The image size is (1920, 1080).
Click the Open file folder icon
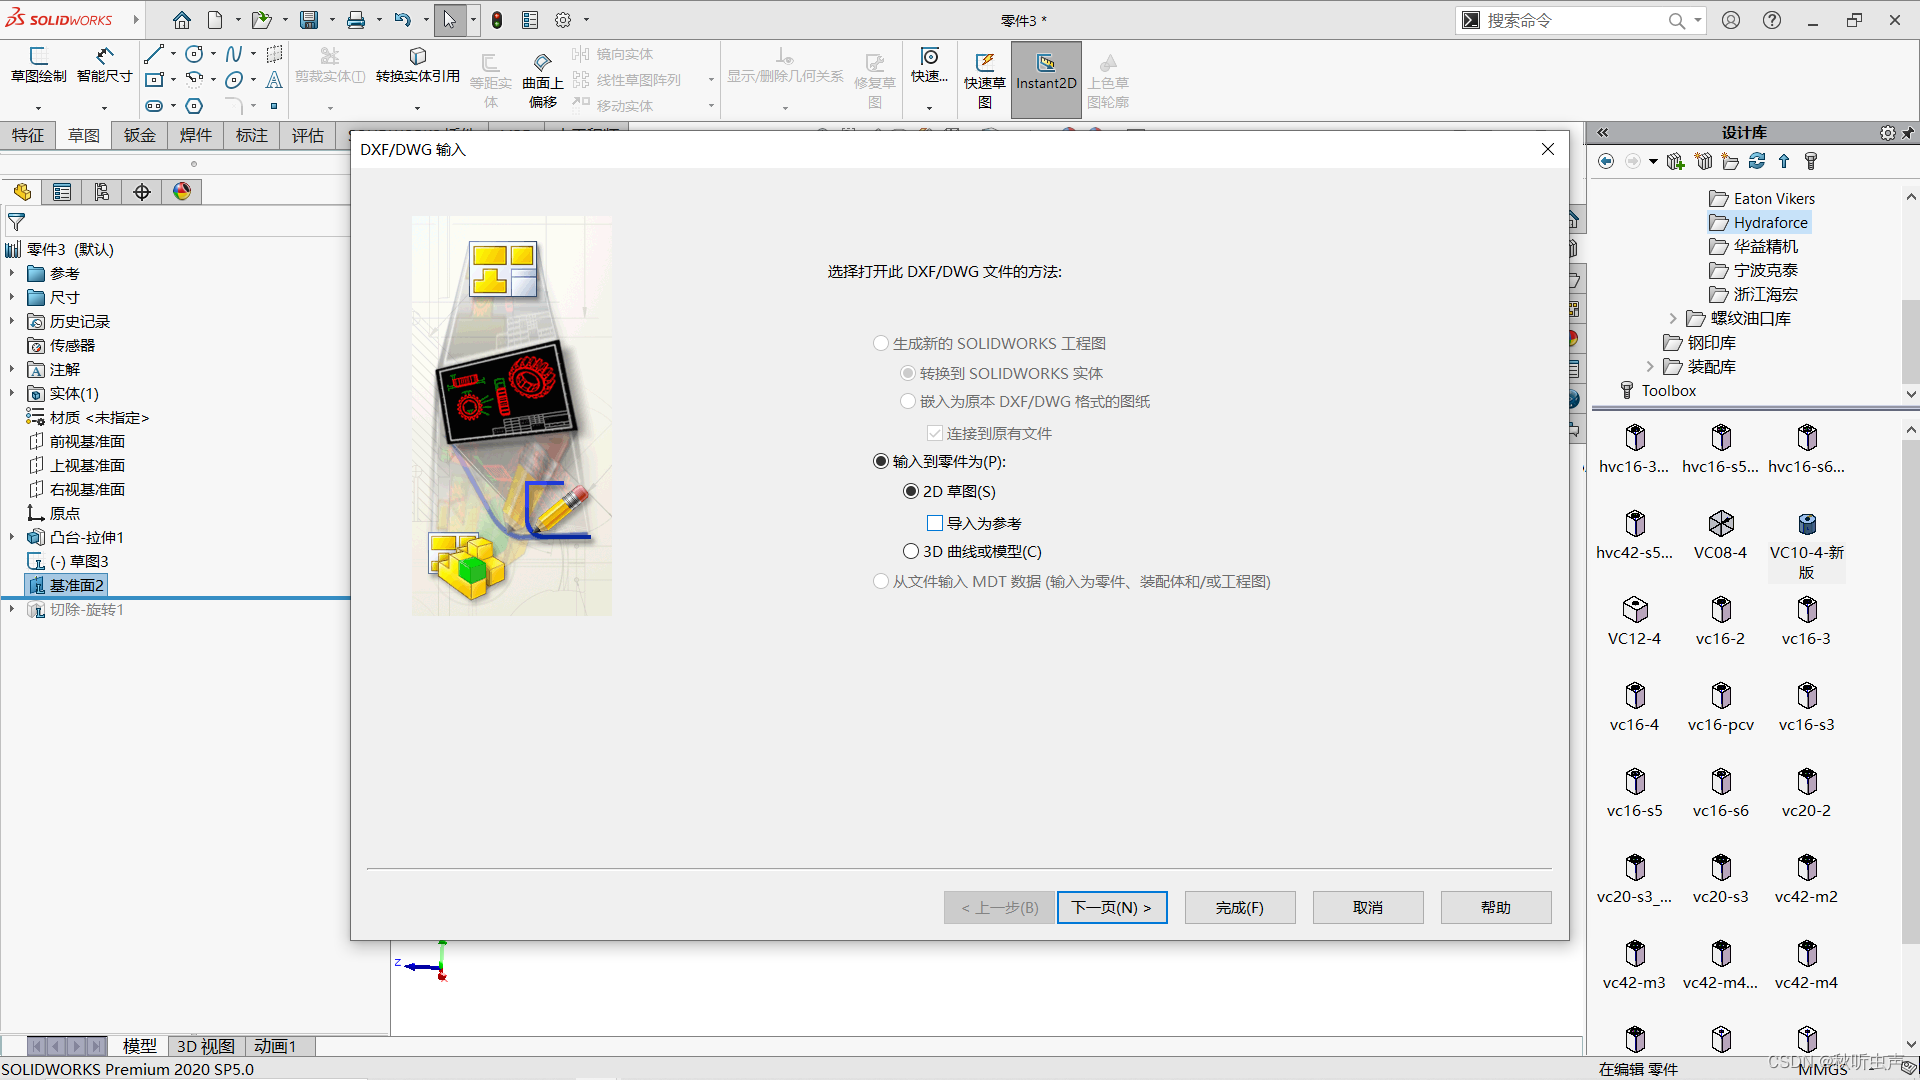coord(261,20)
